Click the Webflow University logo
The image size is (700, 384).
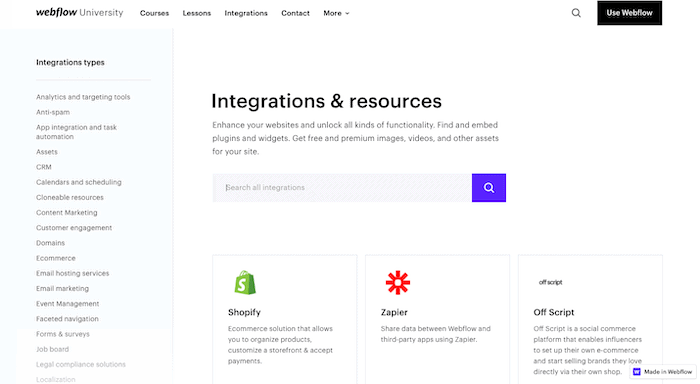(x=79, y=13)
